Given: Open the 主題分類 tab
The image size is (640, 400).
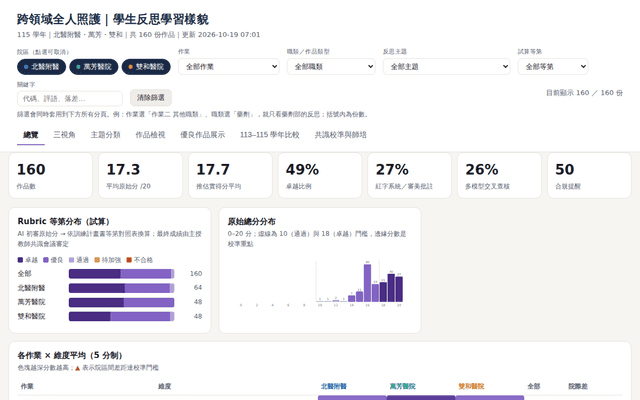Looking at the screenshot, I should [105, 135].
